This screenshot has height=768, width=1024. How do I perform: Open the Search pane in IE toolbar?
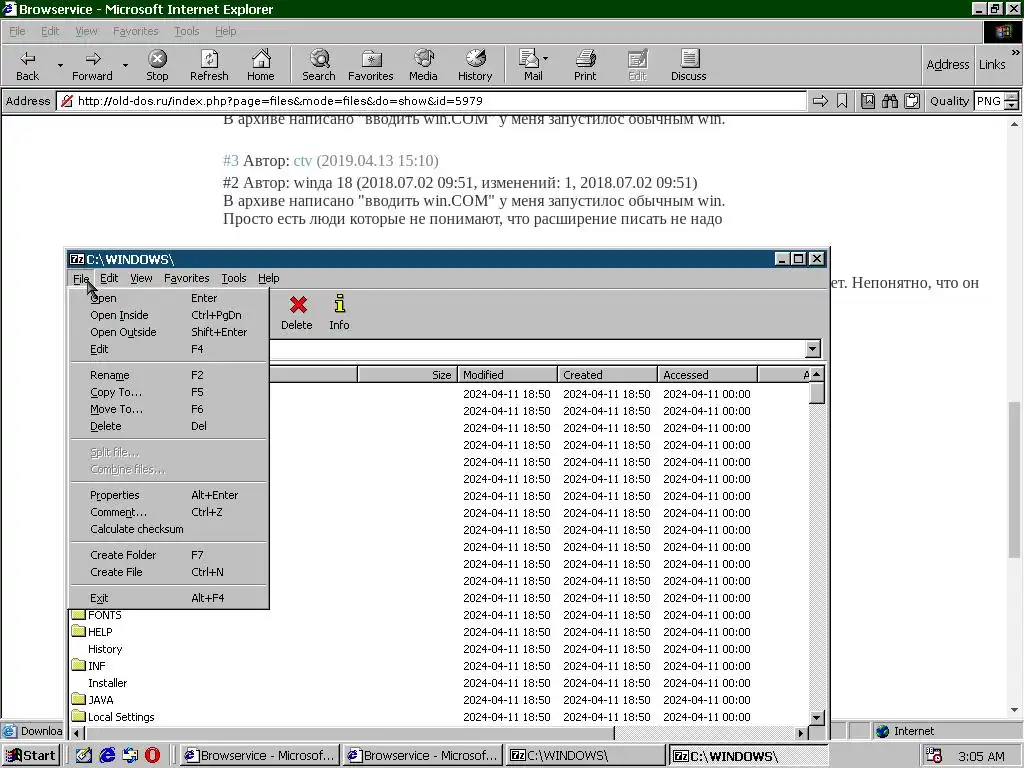coord(319,65)
